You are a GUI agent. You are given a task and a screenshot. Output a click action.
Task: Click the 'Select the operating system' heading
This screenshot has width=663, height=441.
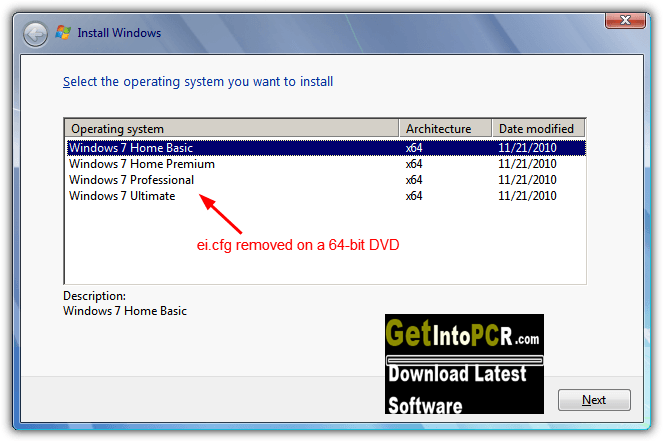[198, 82]
